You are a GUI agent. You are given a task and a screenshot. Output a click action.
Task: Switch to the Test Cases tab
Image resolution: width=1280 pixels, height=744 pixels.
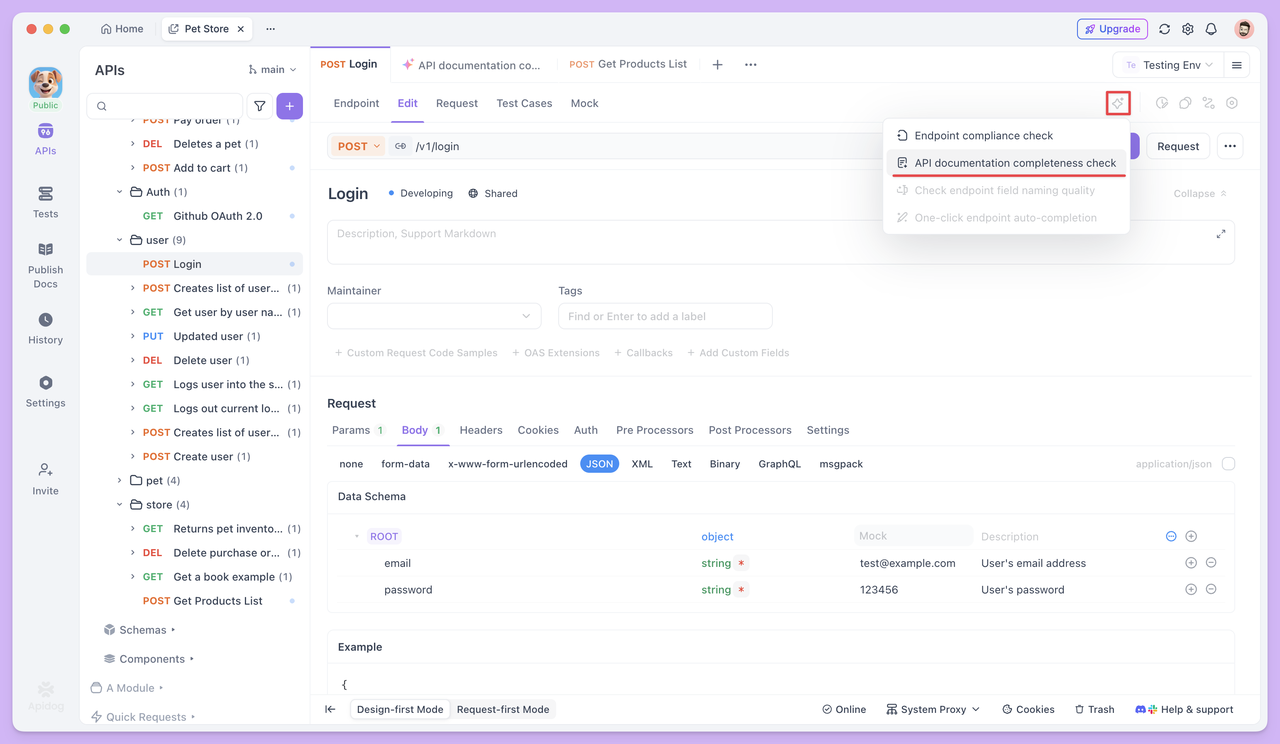[524, 102]
